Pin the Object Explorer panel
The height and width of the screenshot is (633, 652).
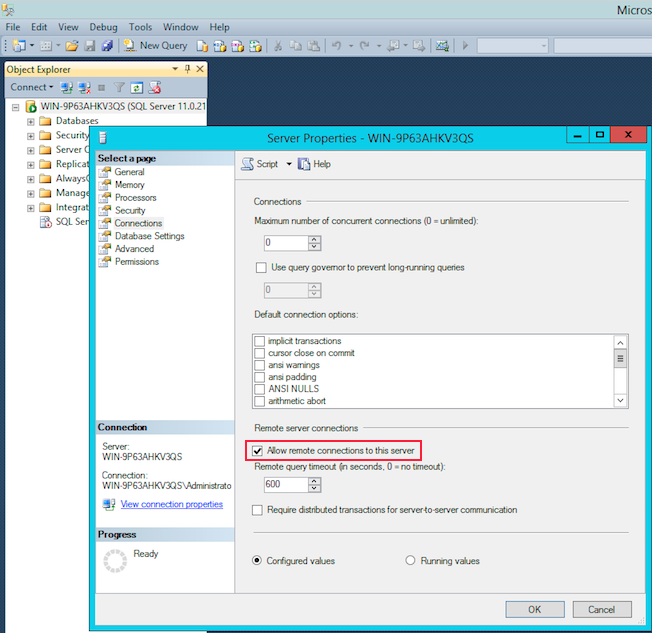pyautogui.click(x=188, y=69)
